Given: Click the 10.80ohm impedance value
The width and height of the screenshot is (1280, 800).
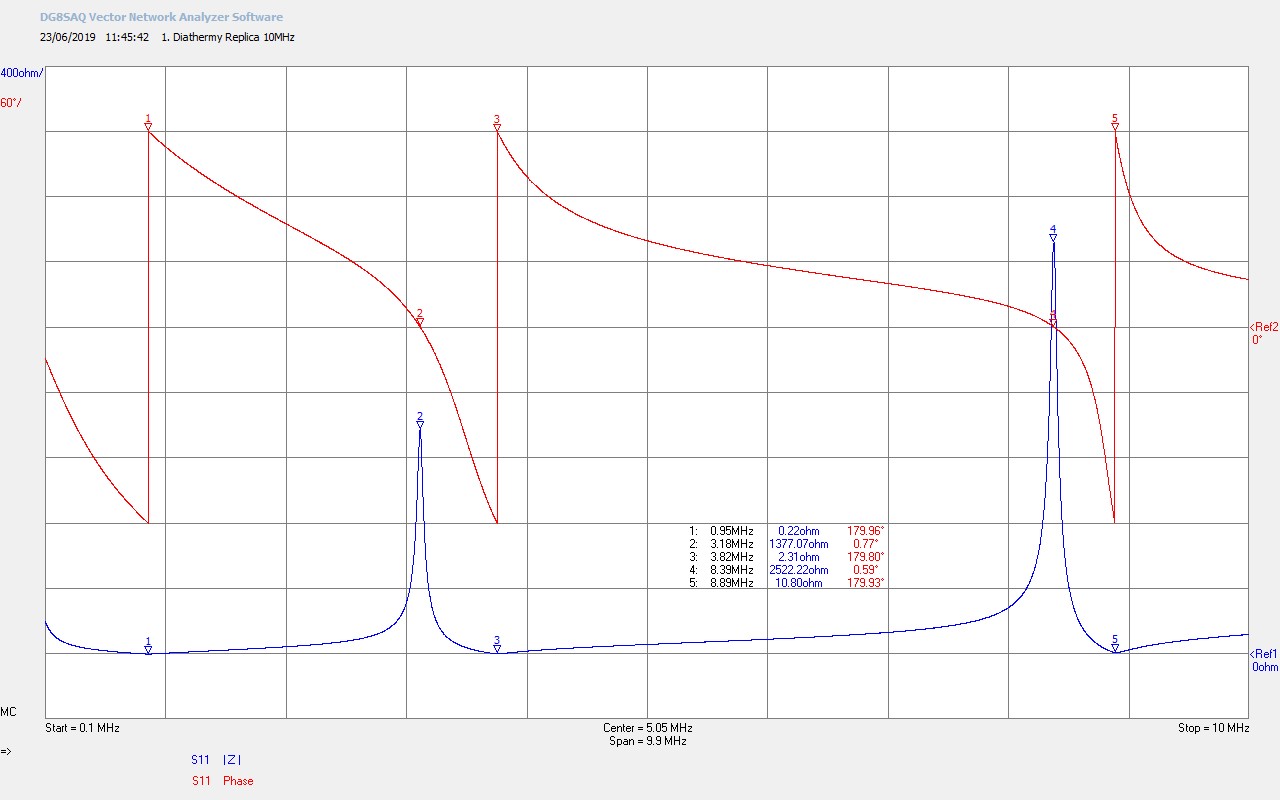Looking at the screenshot, I should coord(799,583).
